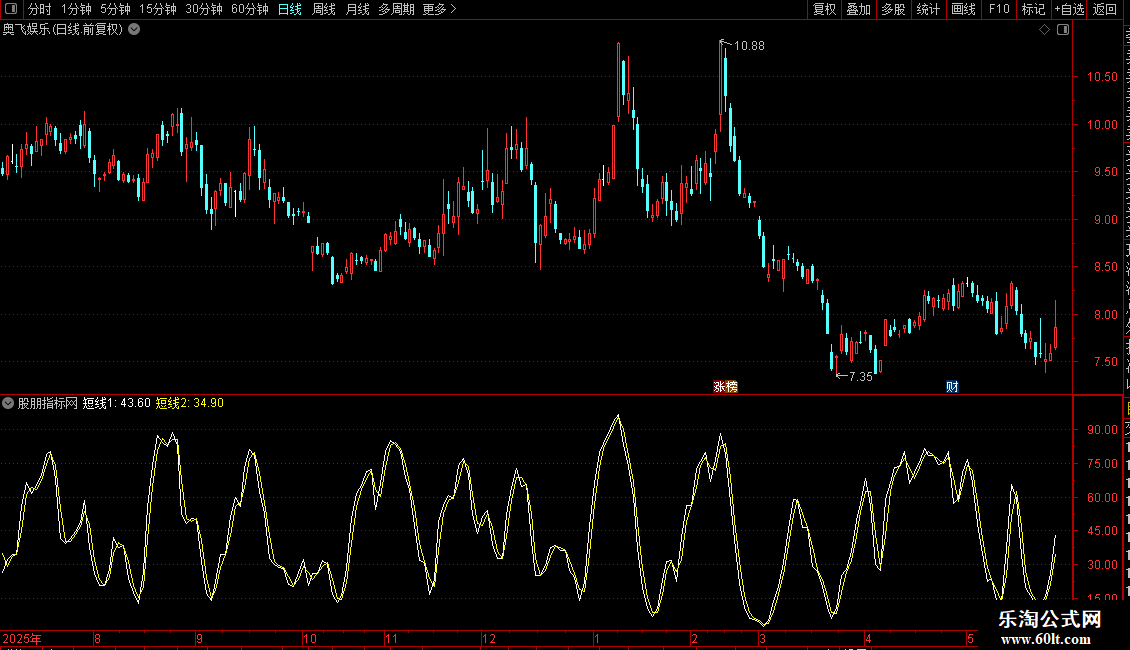Click 奥飞娱乐(日线.前复权) chart title

point(63,30)
